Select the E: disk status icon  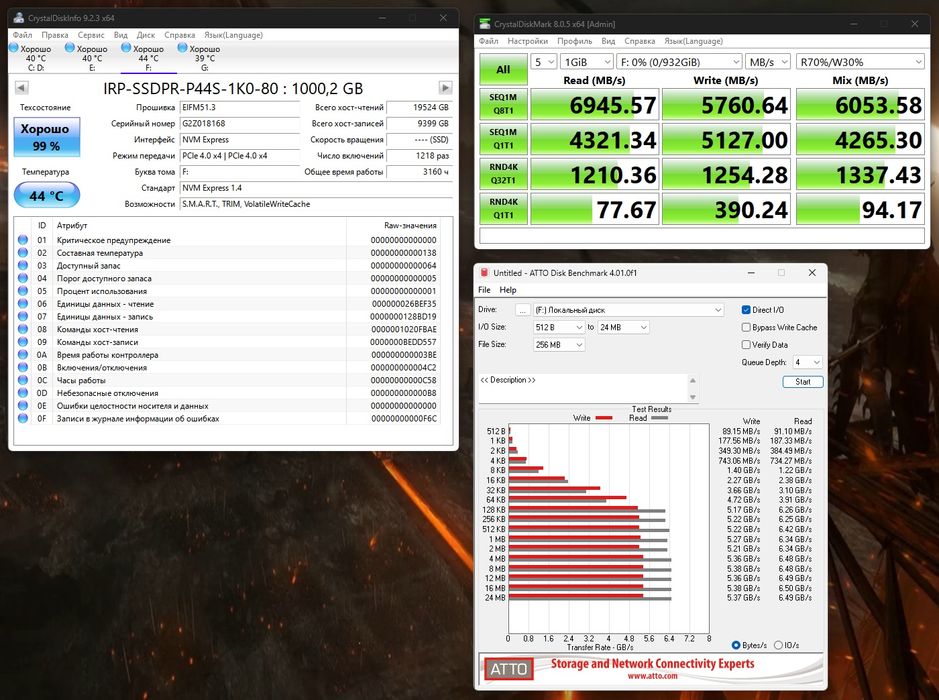tap(70, 47)
